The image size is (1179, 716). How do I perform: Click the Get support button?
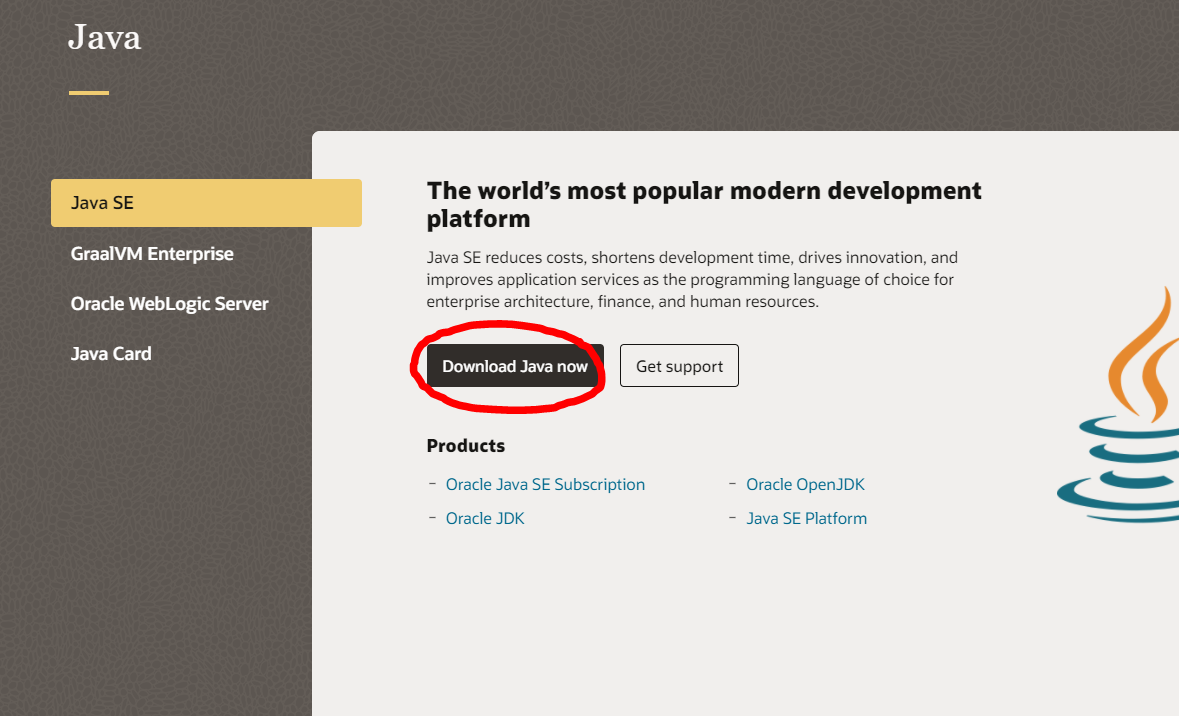tap(679, 366)
